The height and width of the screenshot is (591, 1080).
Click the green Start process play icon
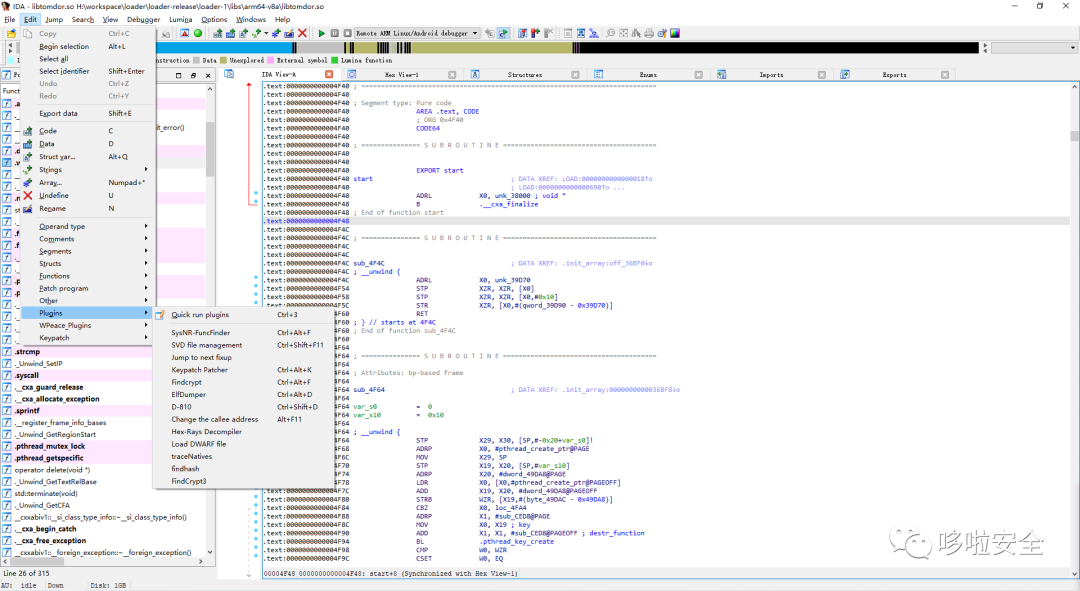[321, 33]
